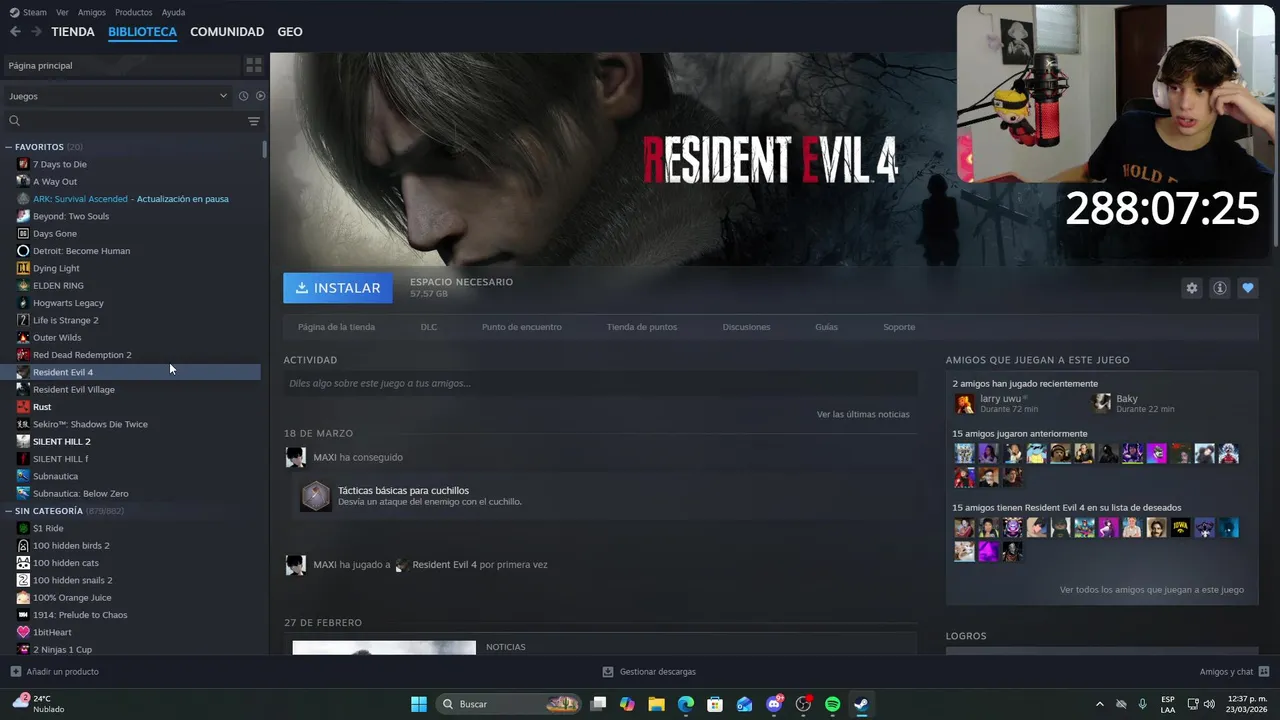The image size is (1280, 720).
Task: Click the 7 Days to Die game icon
Action: [x=23, y=164]
